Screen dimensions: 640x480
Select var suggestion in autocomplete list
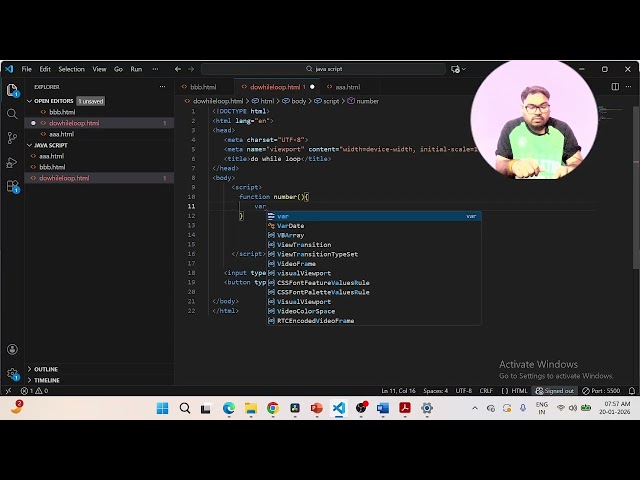point(374,216)
